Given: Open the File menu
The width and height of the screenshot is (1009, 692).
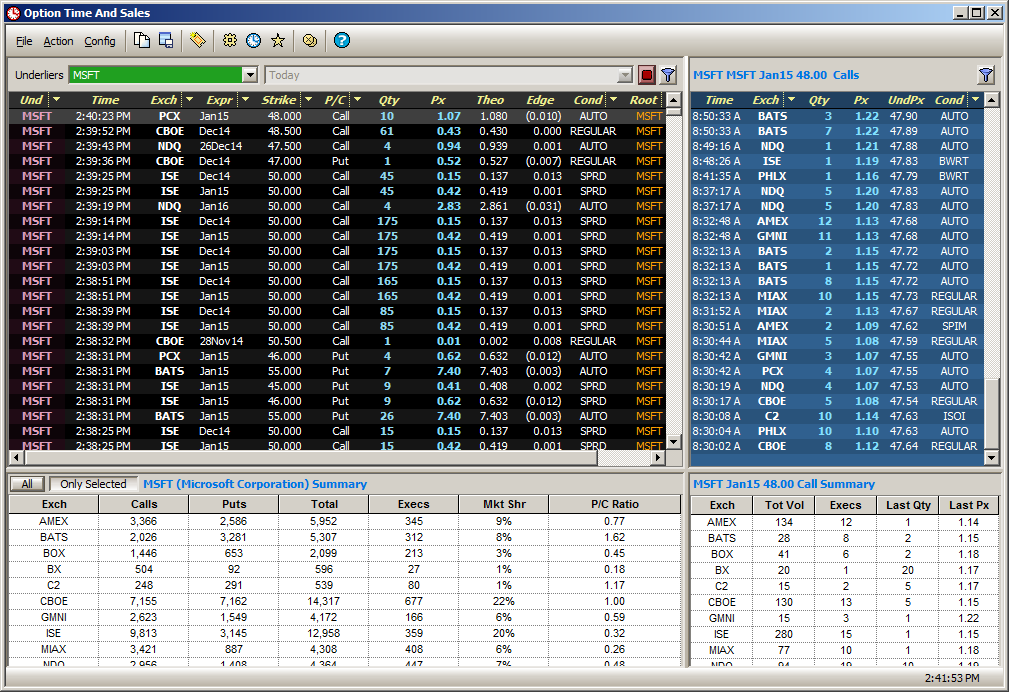Looking at the screenshot, I should (x=24, y=41).
